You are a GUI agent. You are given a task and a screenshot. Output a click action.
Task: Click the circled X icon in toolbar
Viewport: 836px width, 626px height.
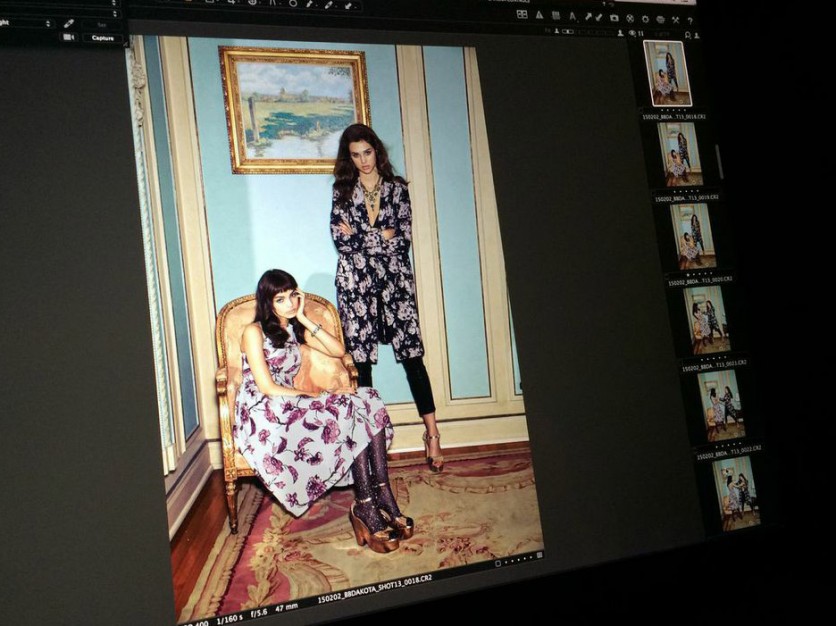(x=630, y=17)
